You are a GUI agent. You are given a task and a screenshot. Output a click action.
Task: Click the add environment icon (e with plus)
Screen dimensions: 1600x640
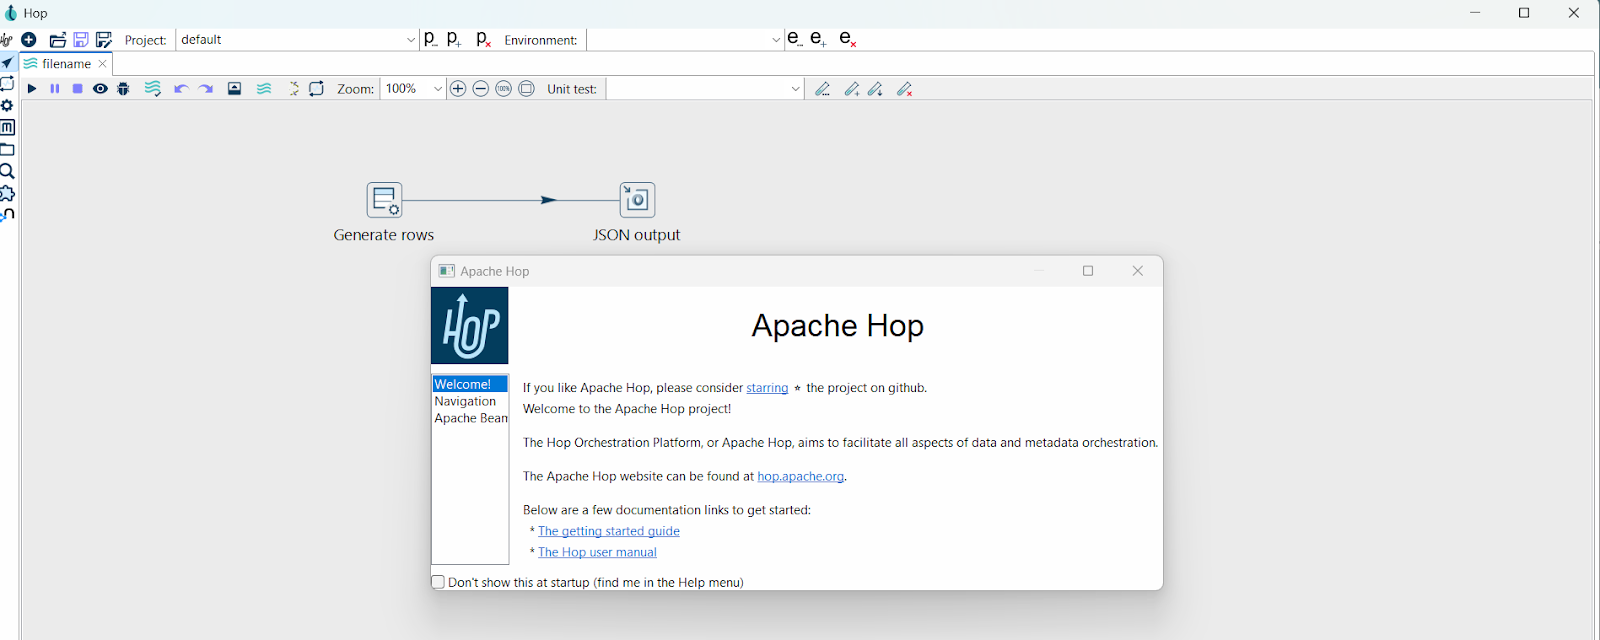point(818,39)
